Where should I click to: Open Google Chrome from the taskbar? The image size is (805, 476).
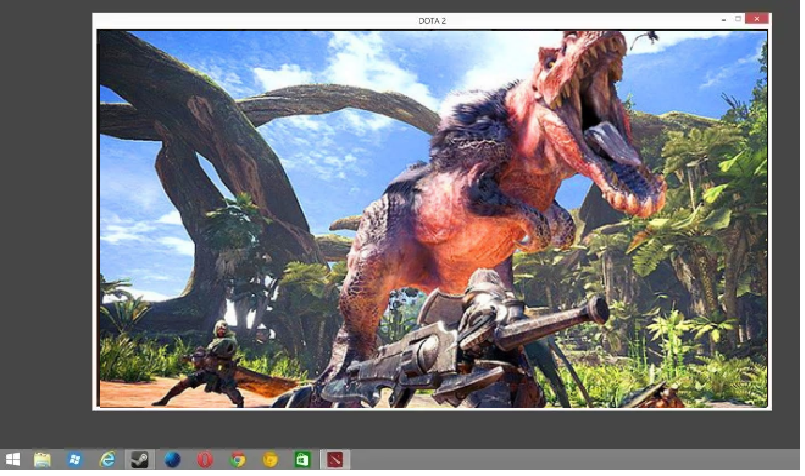237,460
